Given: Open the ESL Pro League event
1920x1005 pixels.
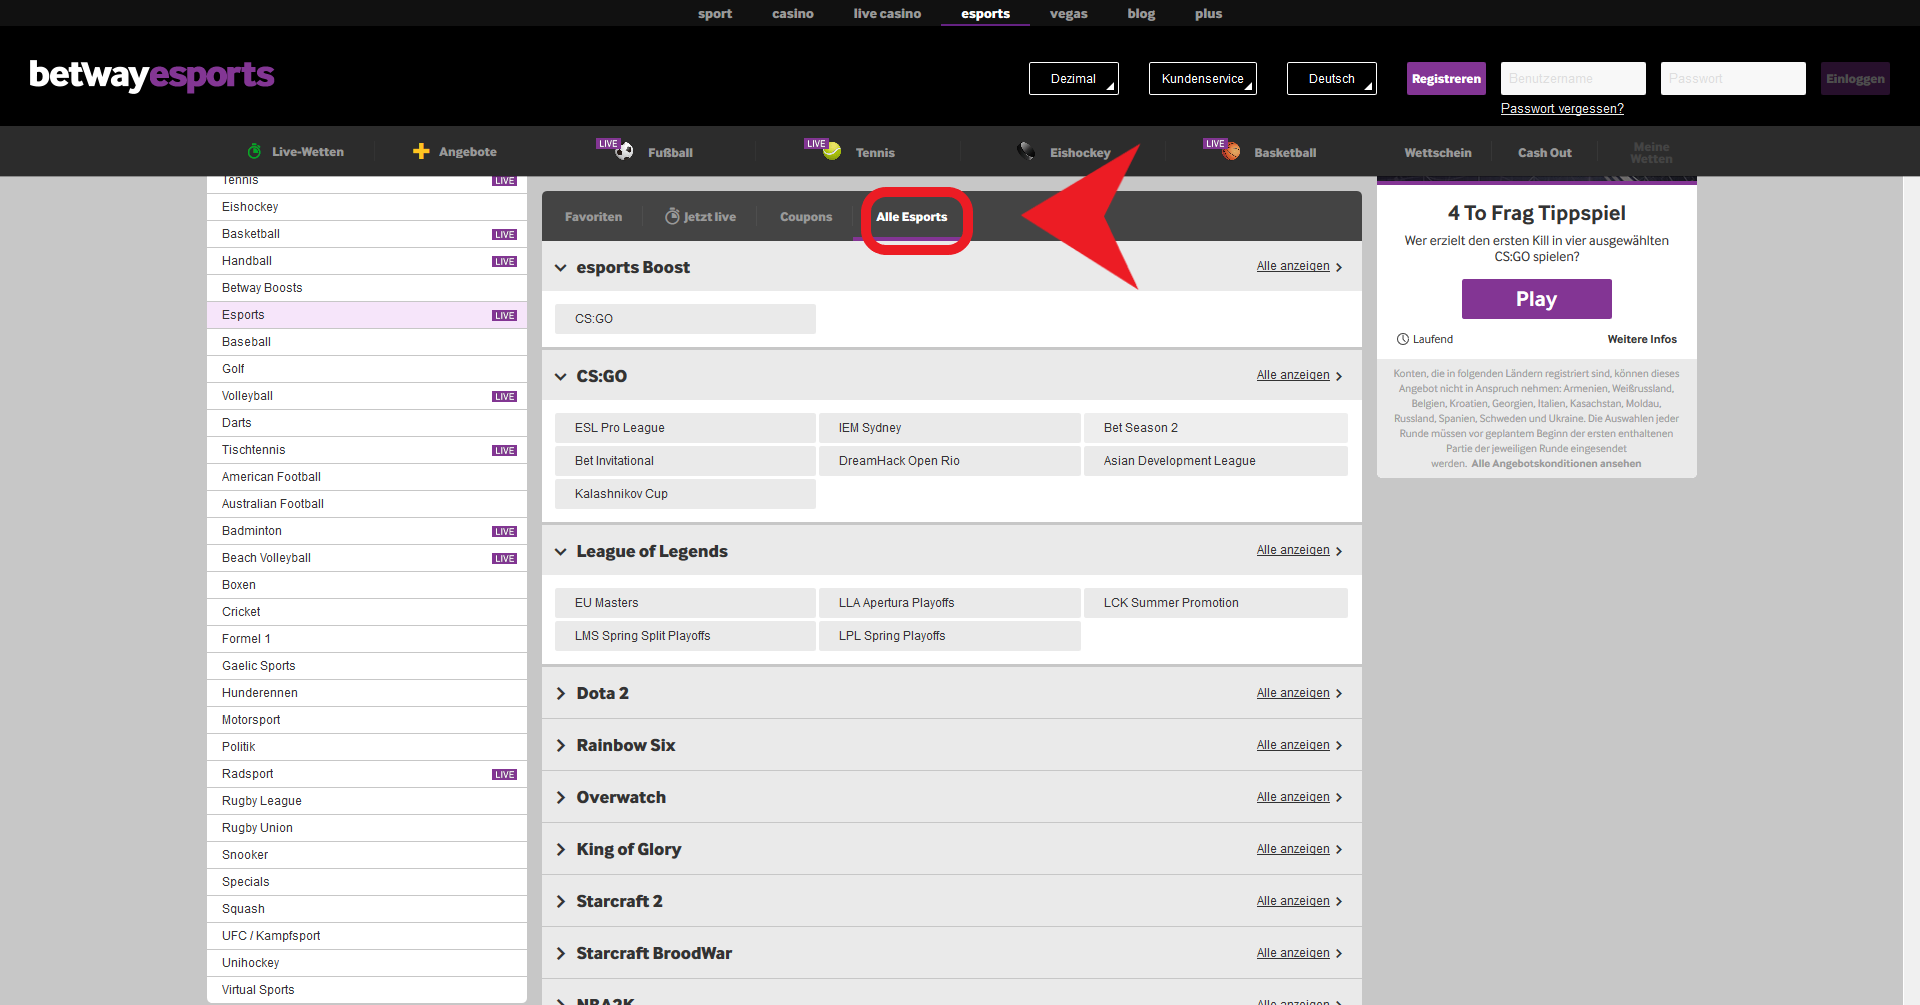Looking at the screenshot, I should click(x=685, y=428).
